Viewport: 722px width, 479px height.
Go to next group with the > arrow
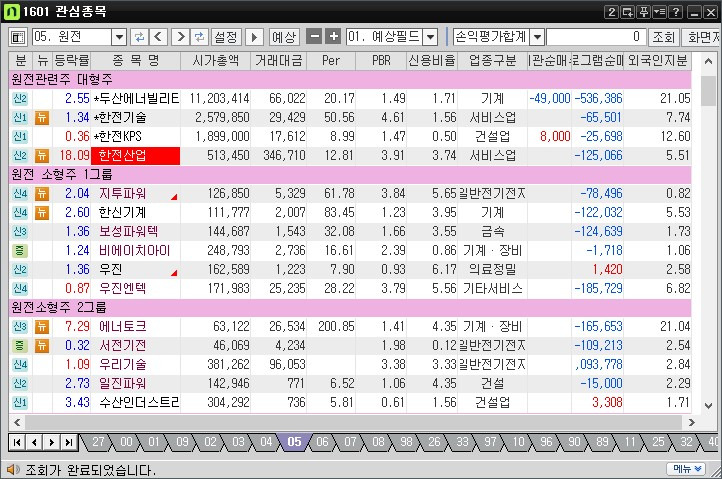[x=180, y=37]
